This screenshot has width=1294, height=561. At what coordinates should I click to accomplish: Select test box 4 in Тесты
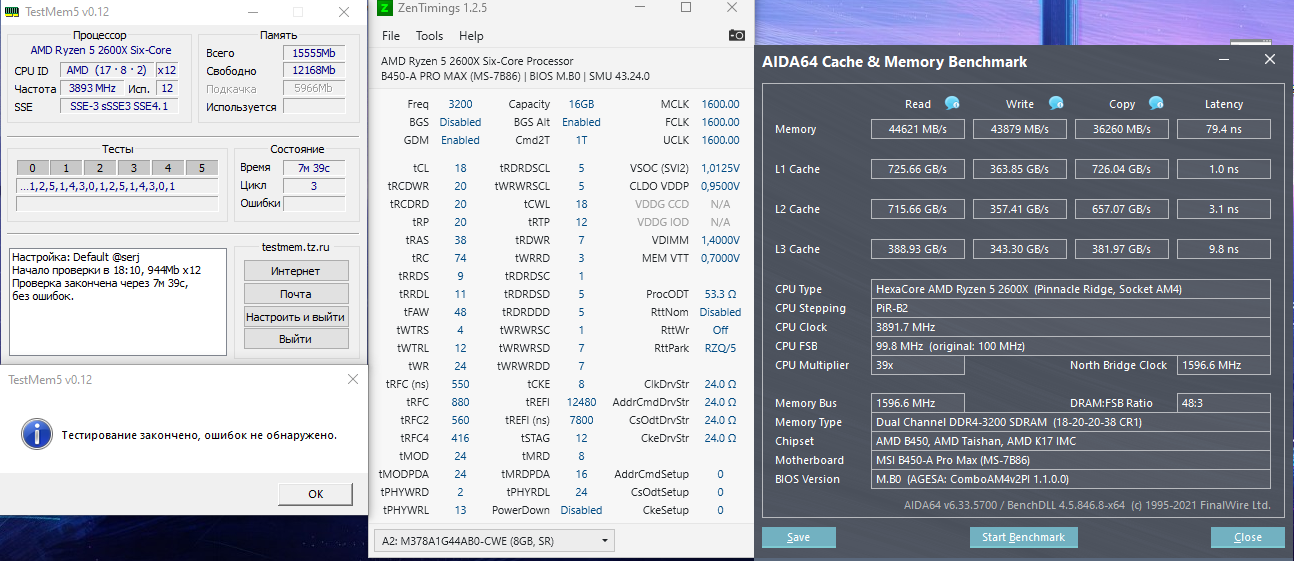coord(168,168)
